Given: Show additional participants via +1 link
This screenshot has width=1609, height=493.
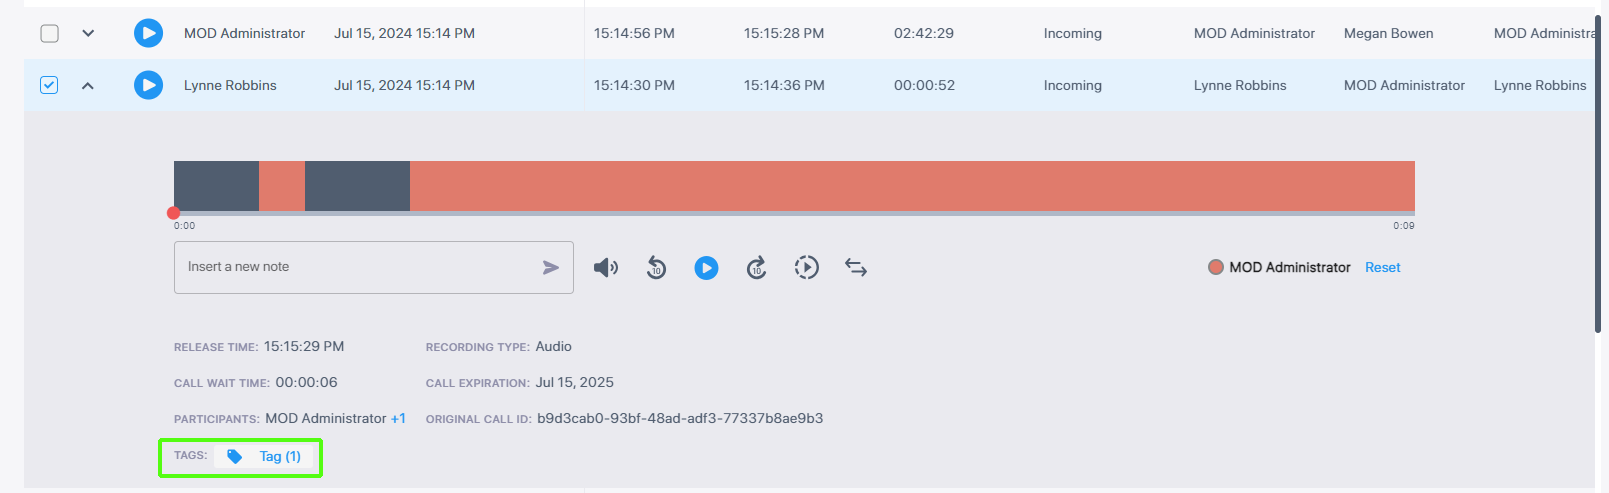Looking at the screenshot, I should [x=398, y=419].
